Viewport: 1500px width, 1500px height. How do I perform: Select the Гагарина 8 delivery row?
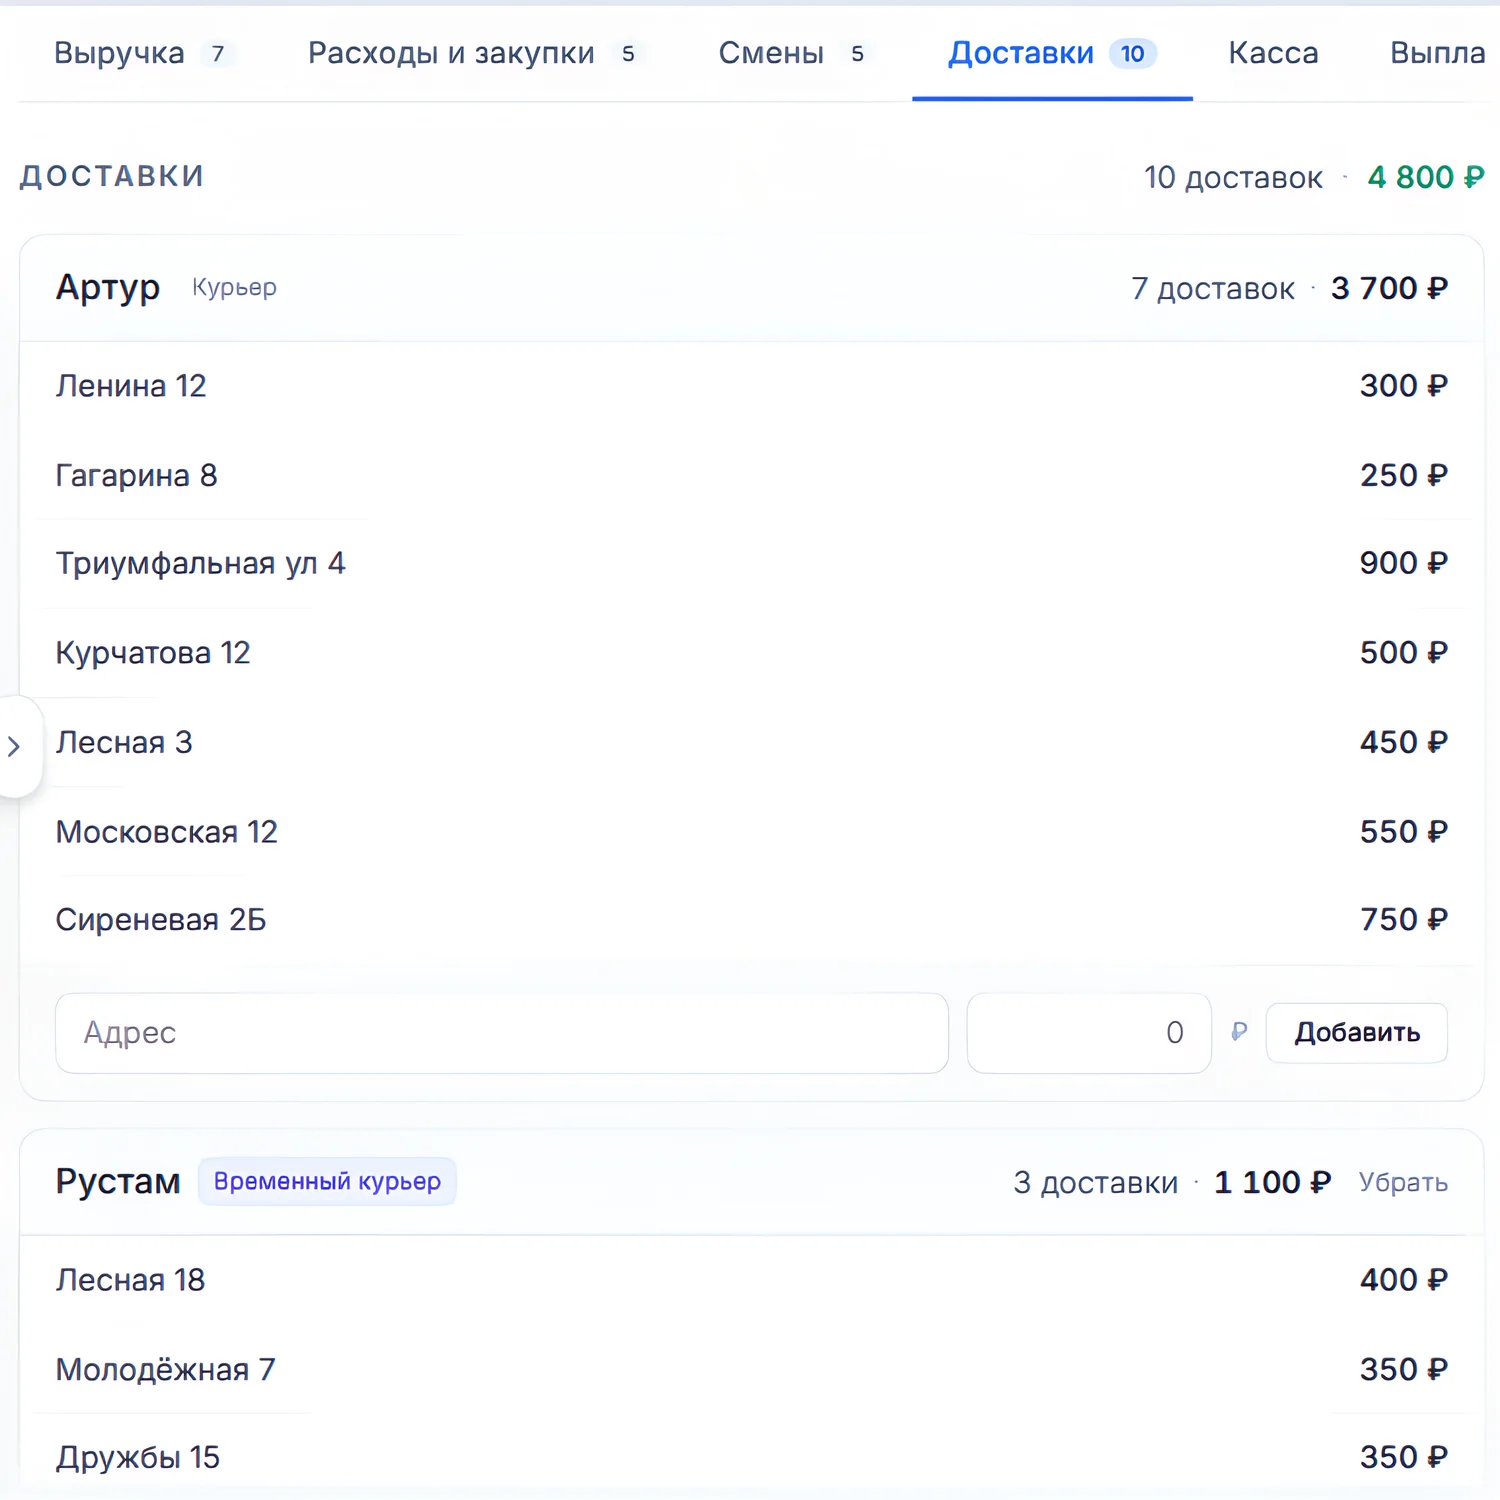[751, 475]
